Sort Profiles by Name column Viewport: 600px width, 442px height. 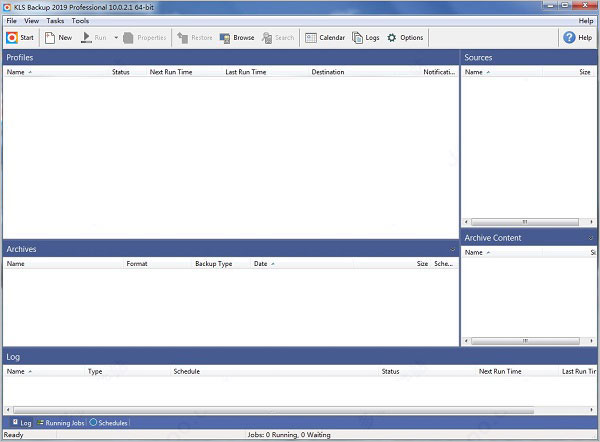57,72
